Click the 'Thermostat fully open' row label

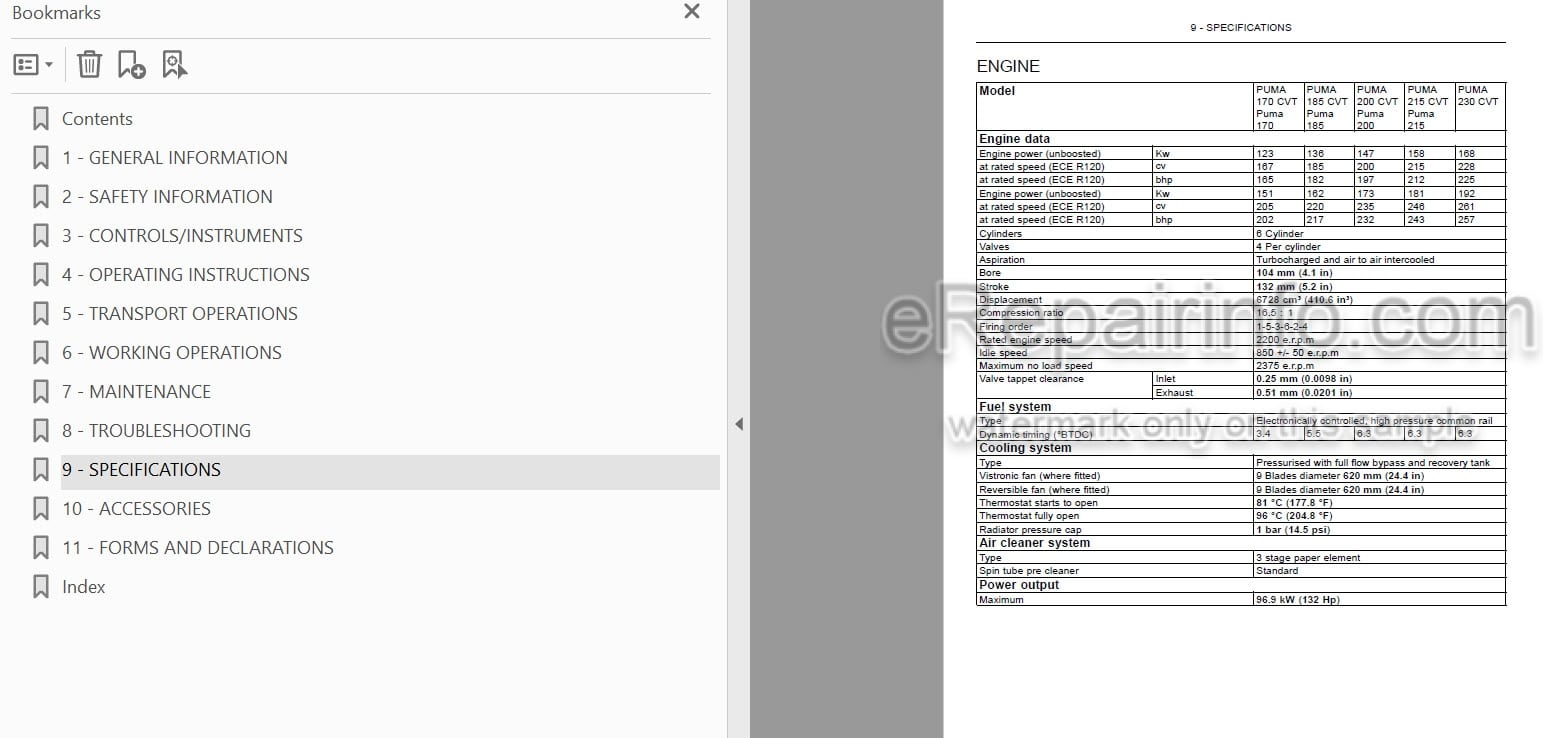click(1029, 516)
